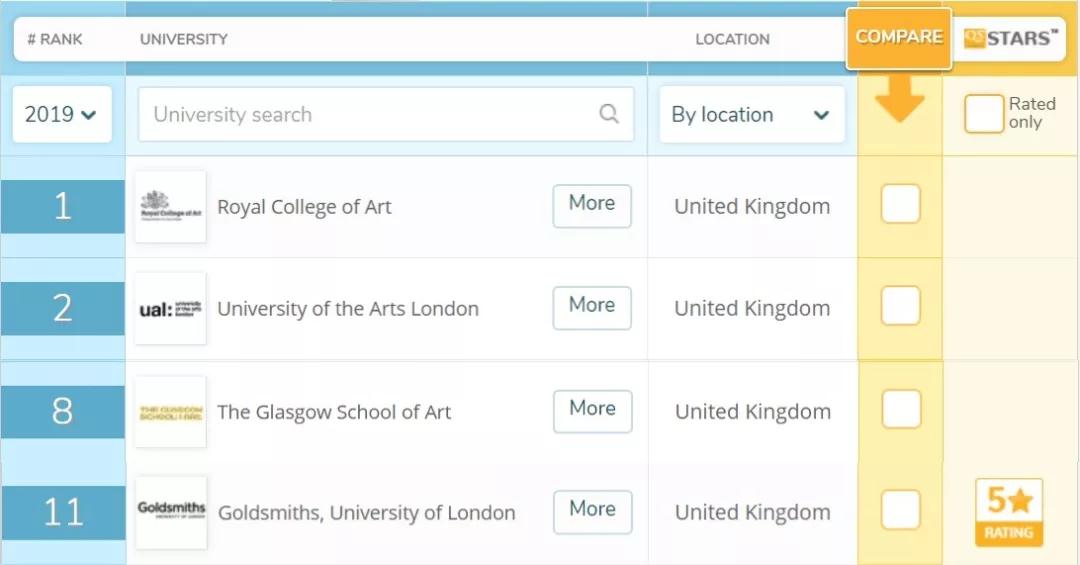This screenshot has width=1080, height=565.
Task: Click the Compare tab header
Action: (x=899, y=38)
